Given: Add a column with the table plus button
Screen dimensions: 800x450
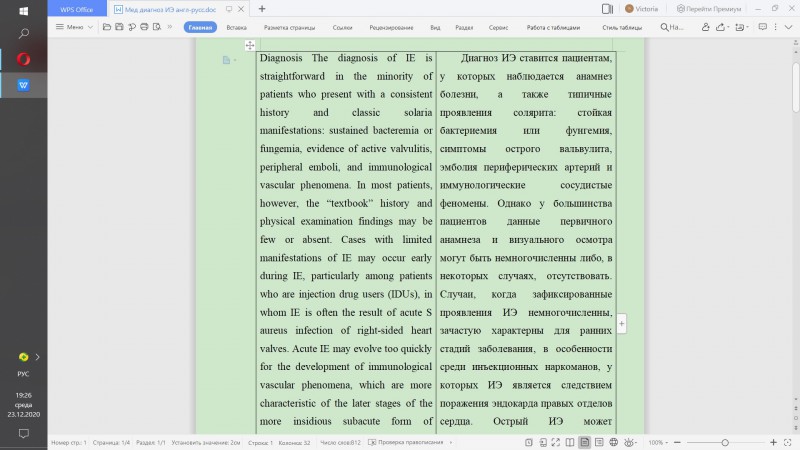Looking at the screenshot, I should coord(621,323).
